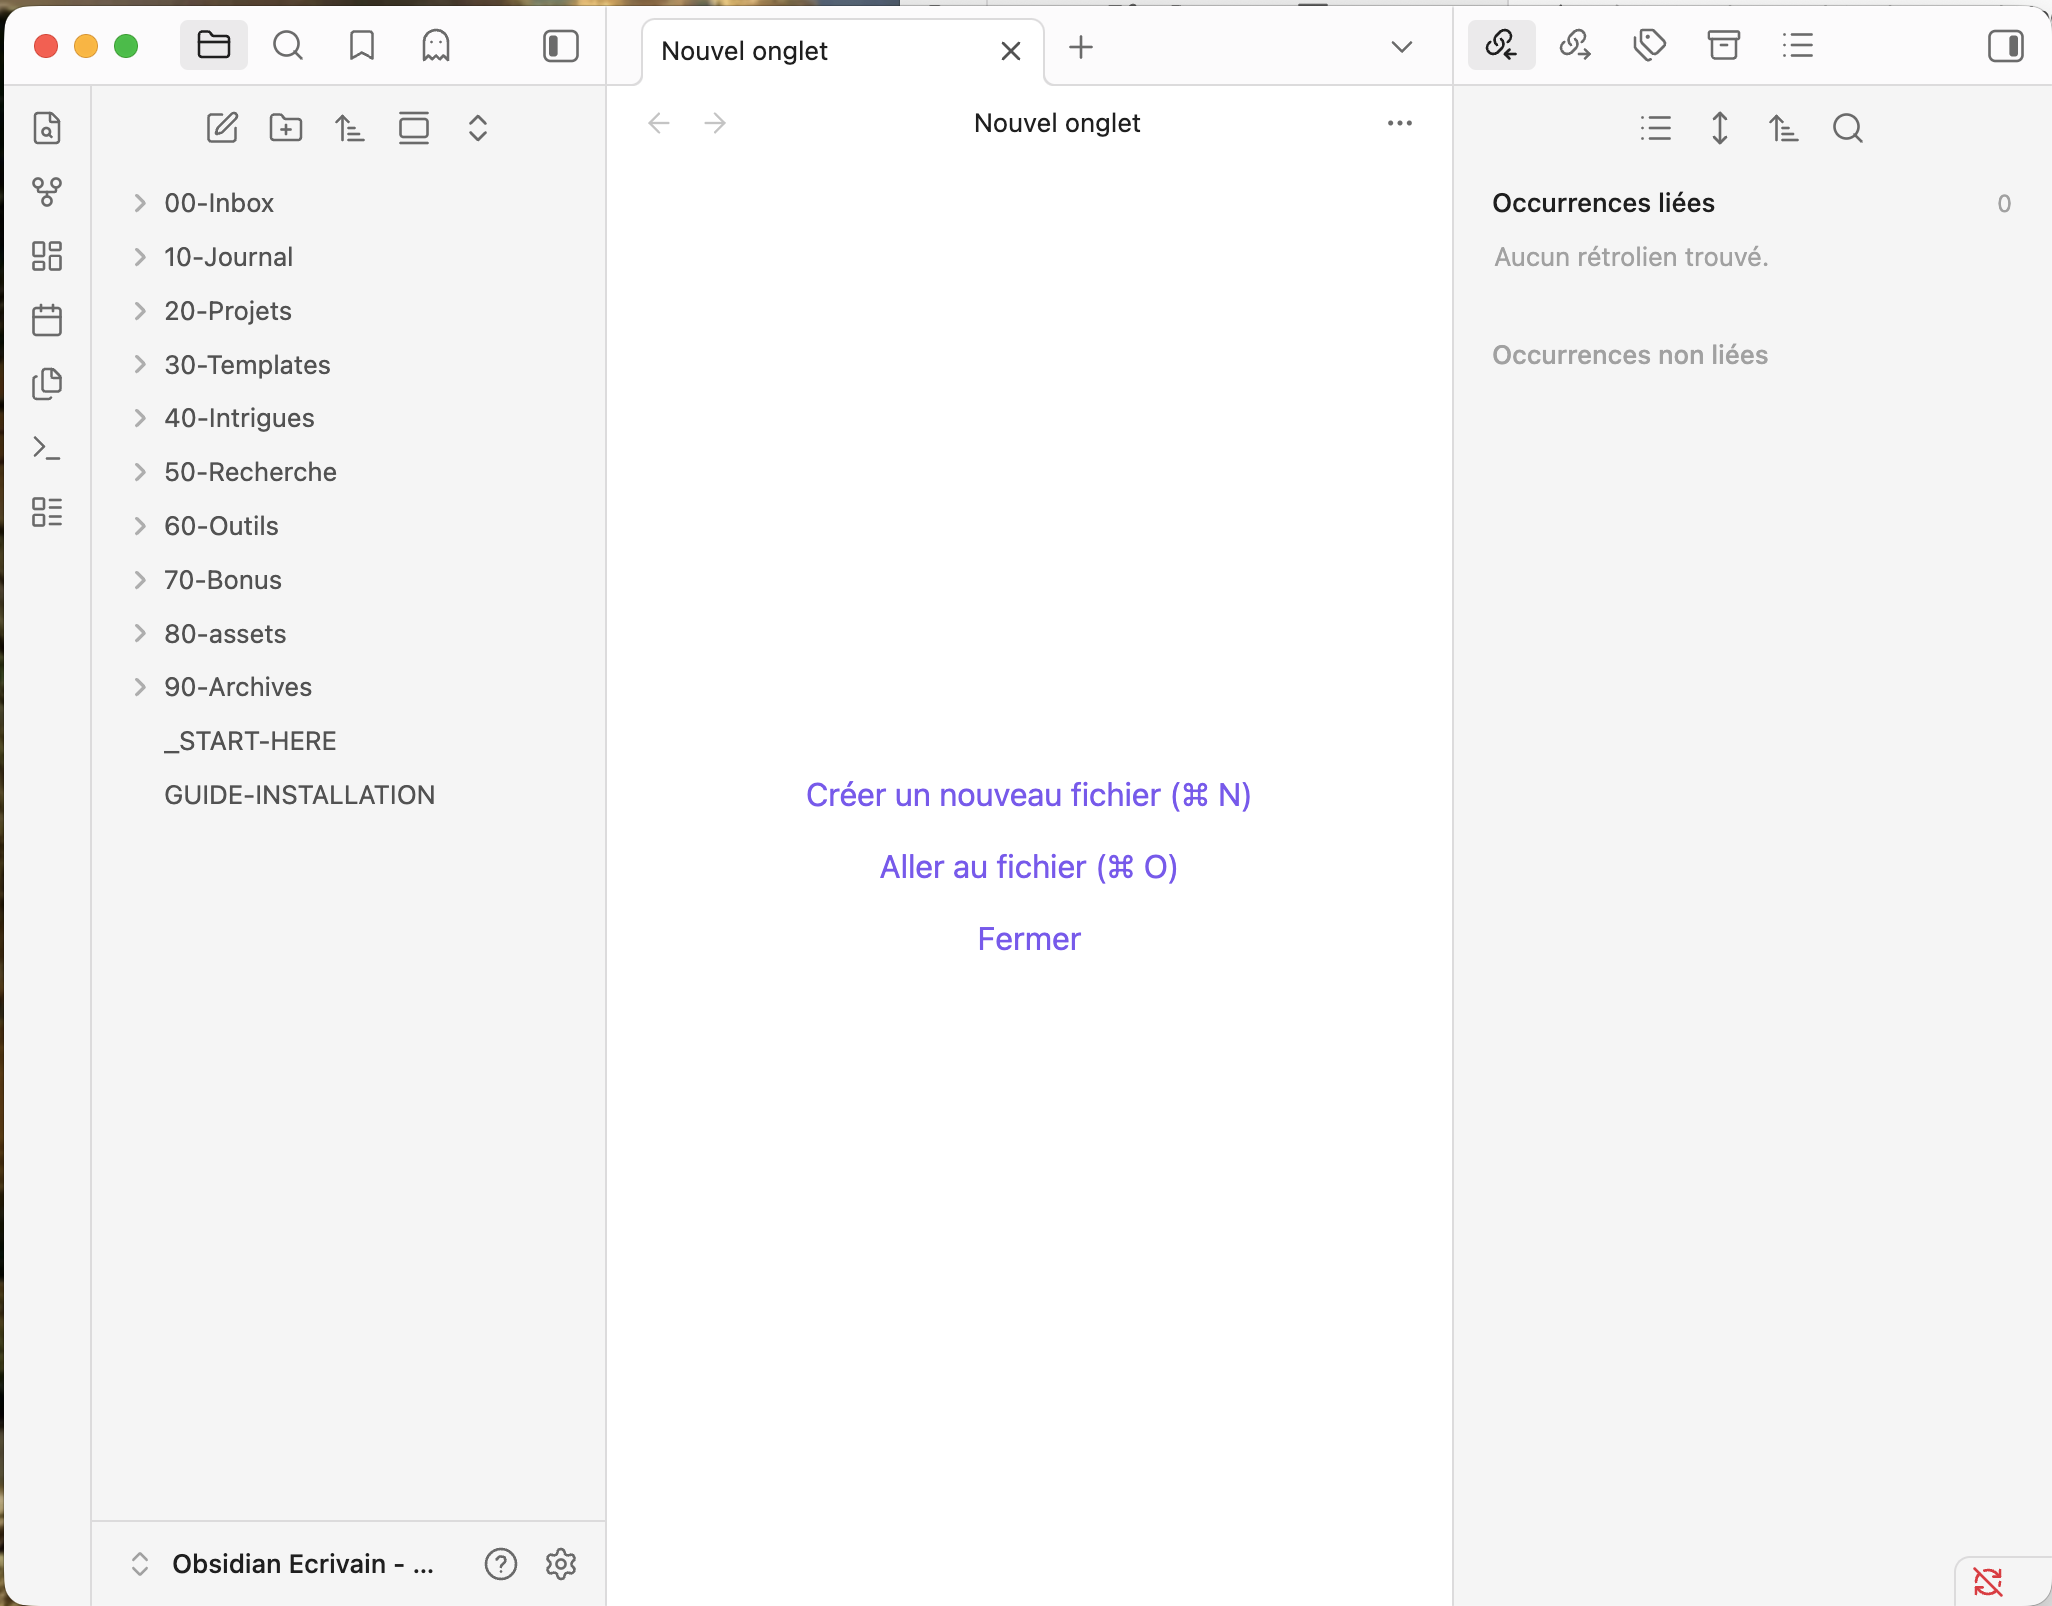The height and width of the screenshot is (1606, 2052).
Task: Click 'Créer un nouveau fichier' link
Action: click(1028, 795)
